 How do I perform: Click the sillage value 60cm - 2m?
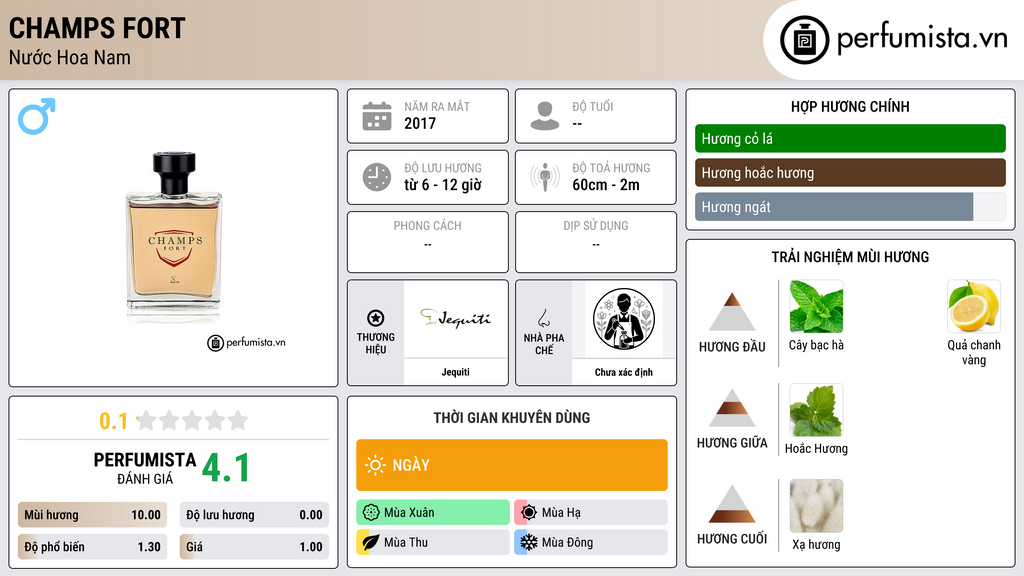pyautogui.click(x=606, y=185)
